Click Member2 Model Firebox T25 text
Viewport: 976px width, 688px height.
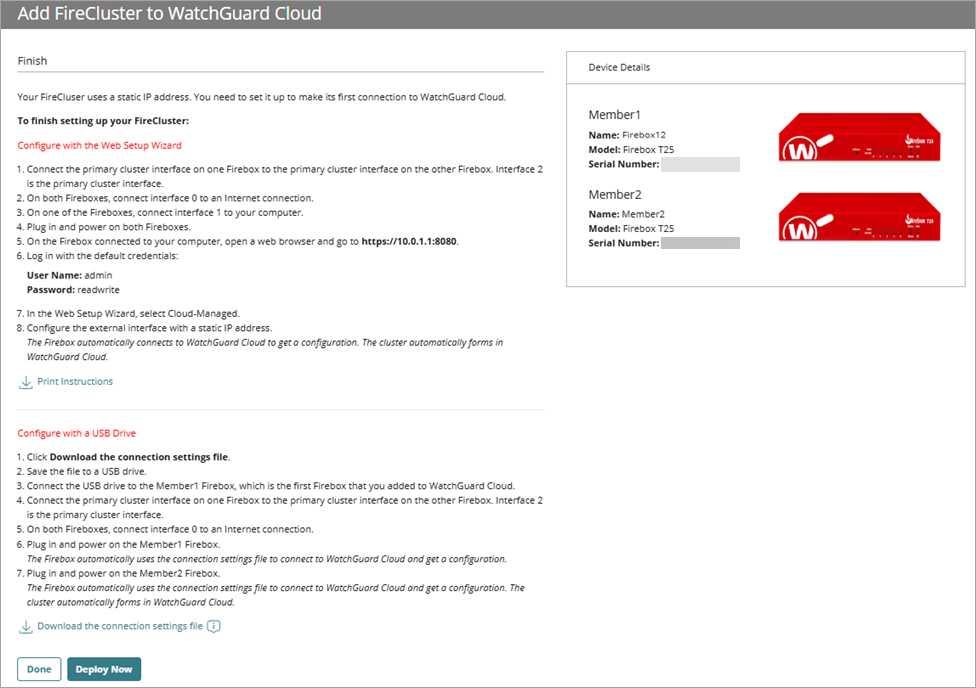pos(631,229)
